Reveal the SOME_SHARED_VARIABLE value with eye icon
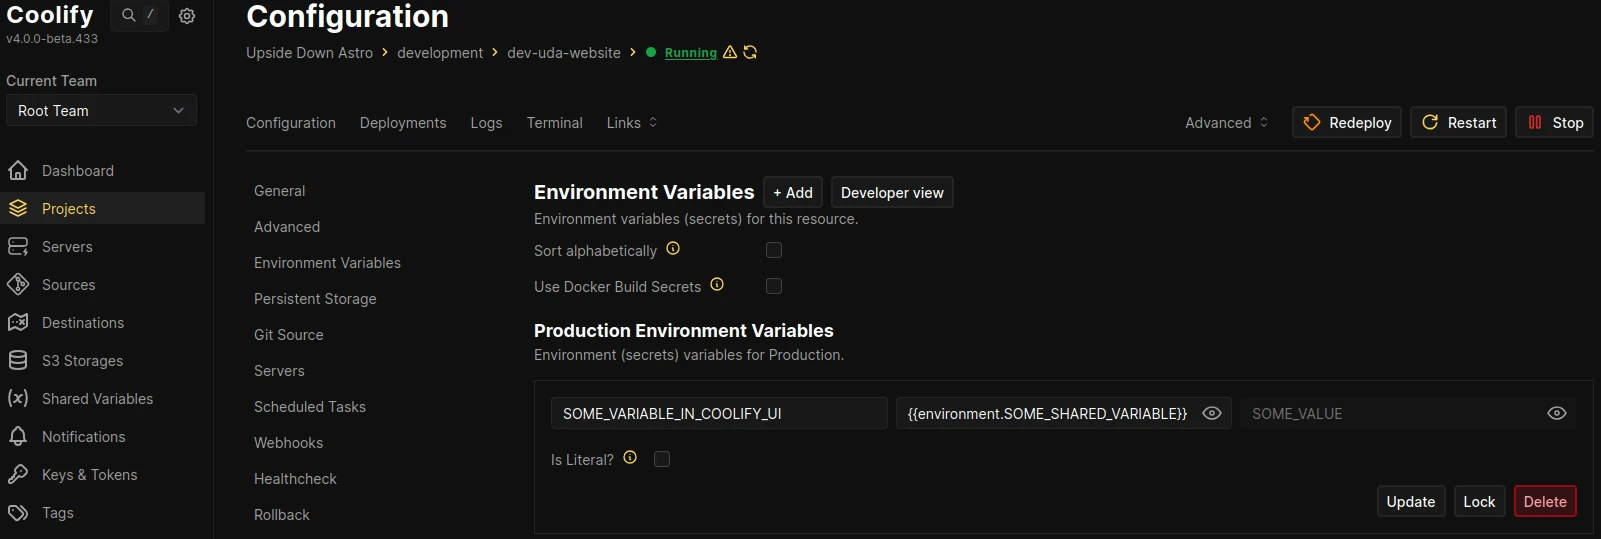Image resolution: width=1601 pixels, height=539 pixels. click(x=1212, y=413)
